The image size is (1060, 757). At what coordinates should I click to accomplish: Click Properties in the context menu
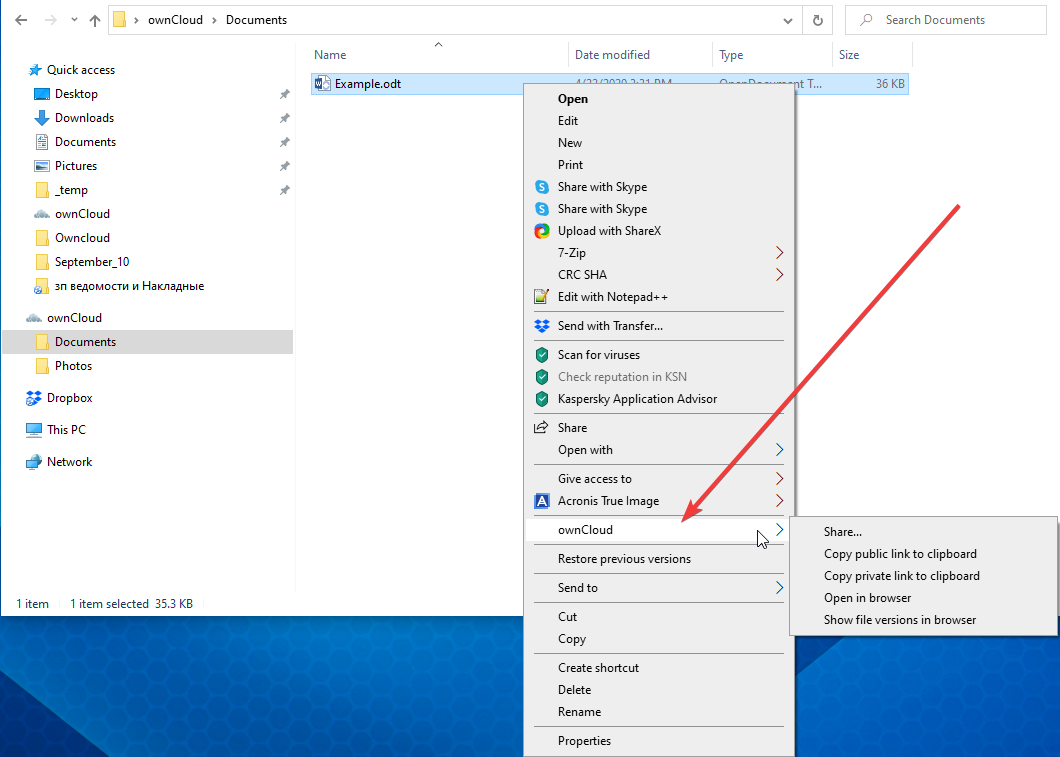(584, 741)
